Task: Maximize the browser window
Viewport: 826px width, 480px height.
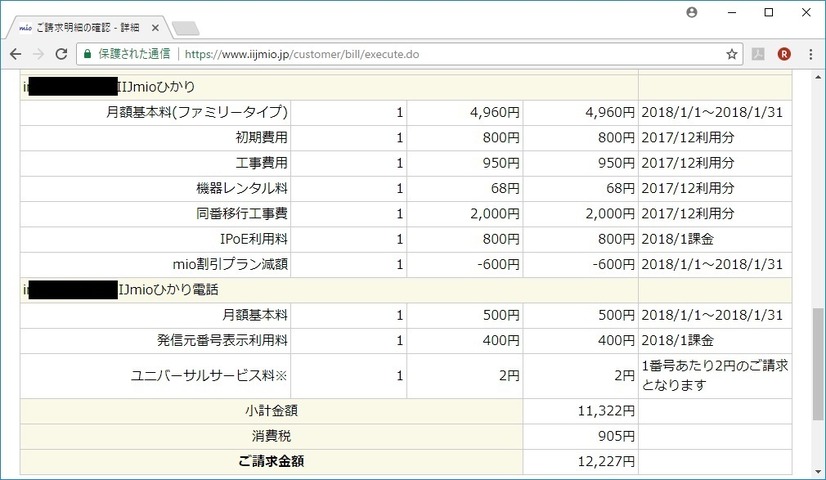Action: pyautogui.click(x=769, y=12)
